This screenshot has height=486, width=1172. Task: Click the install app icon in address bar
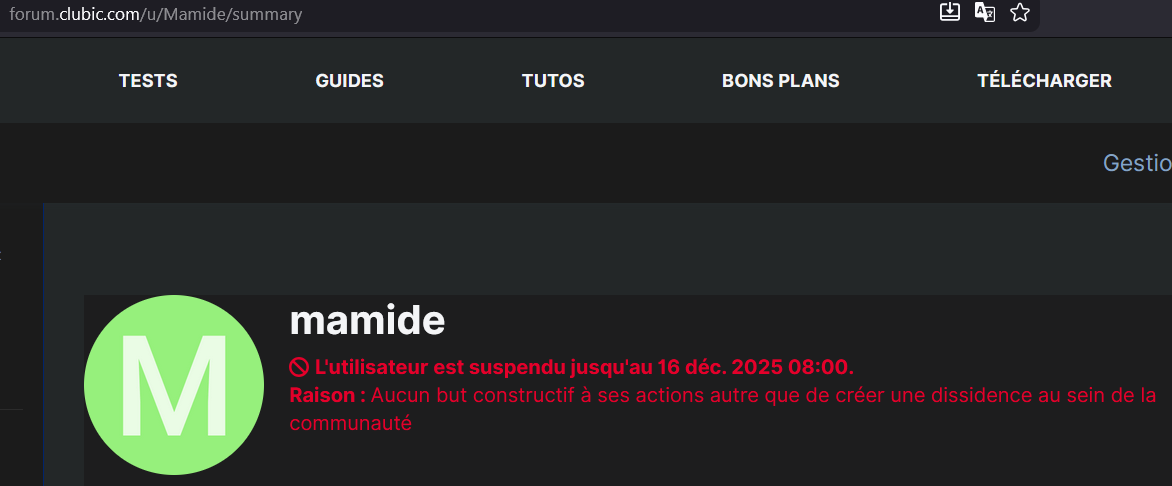point(950,12)
